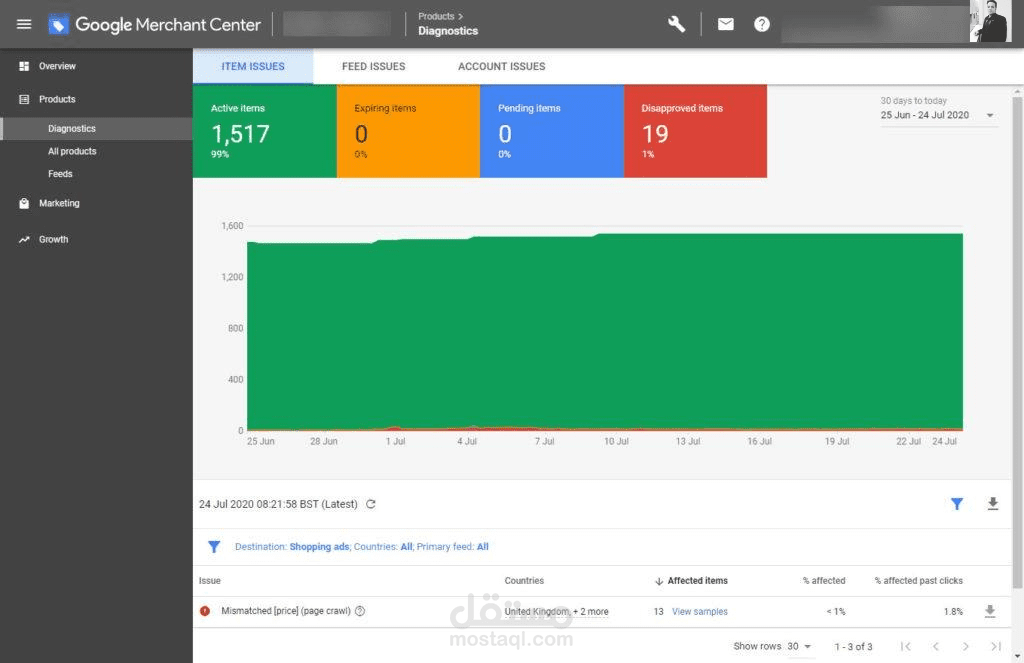Click the View samples link
The image size is (1024, 663).
coord(699,611)
